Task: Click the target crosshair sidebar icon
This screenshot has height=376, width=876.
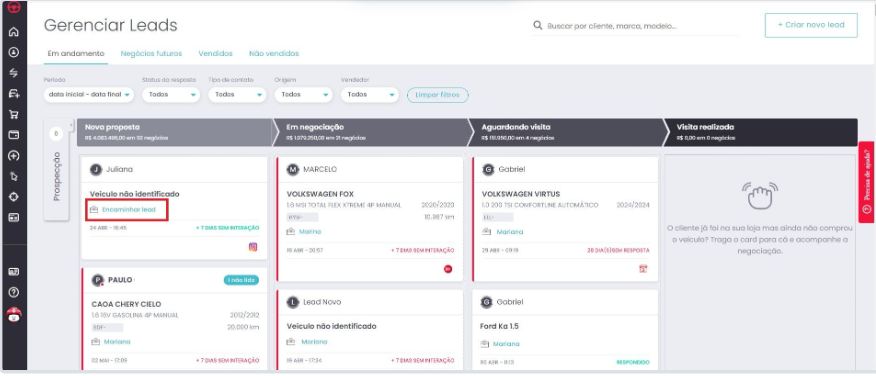Action: [14, 197]
